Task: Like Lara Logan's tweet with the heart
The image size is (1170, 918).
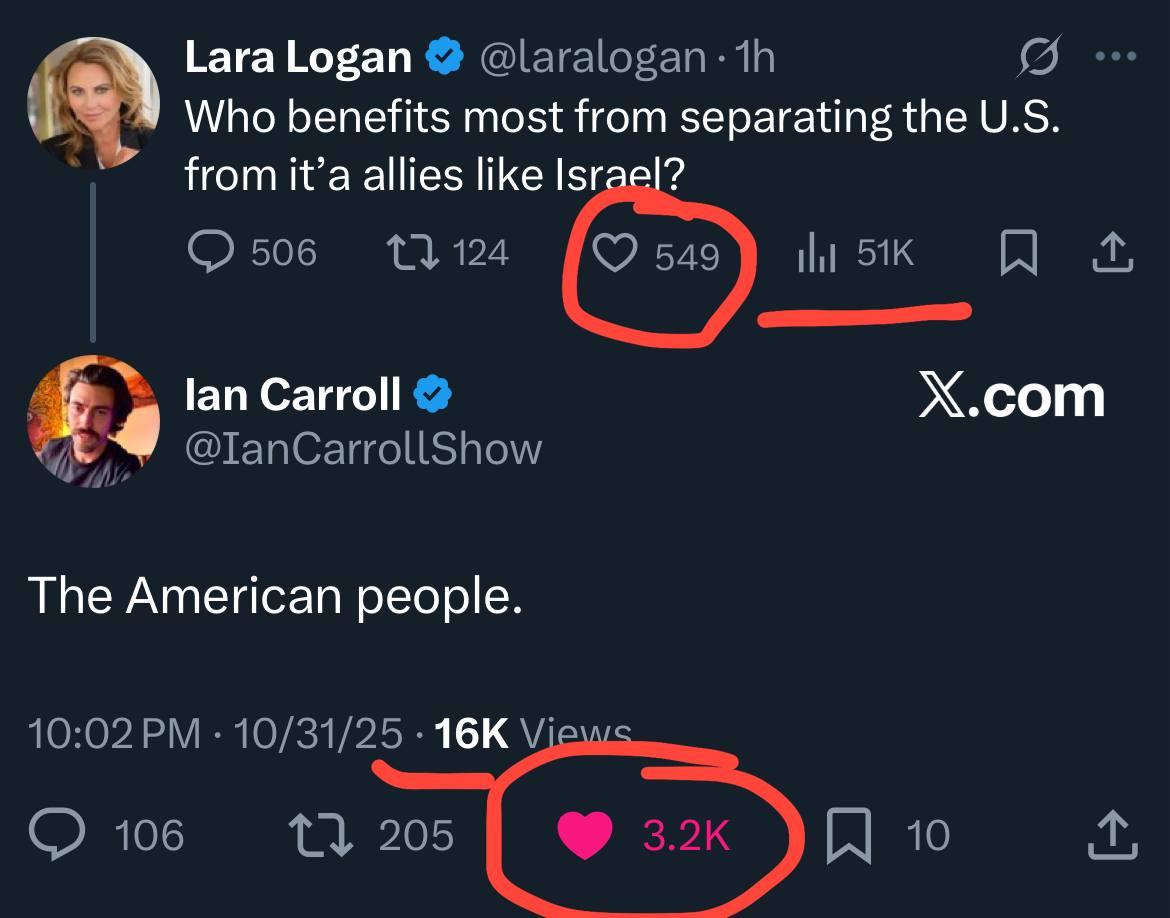Action: (616, 255)
